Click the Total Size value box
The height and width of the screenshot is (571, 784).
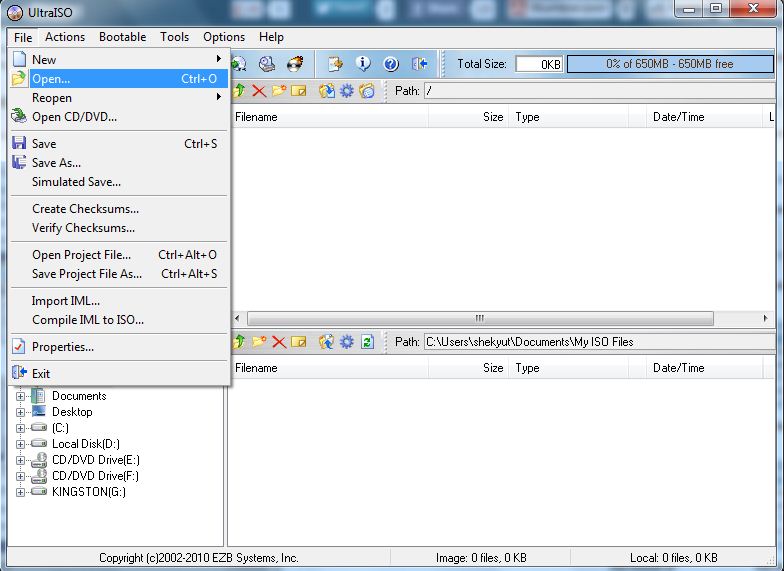(539, 64)
